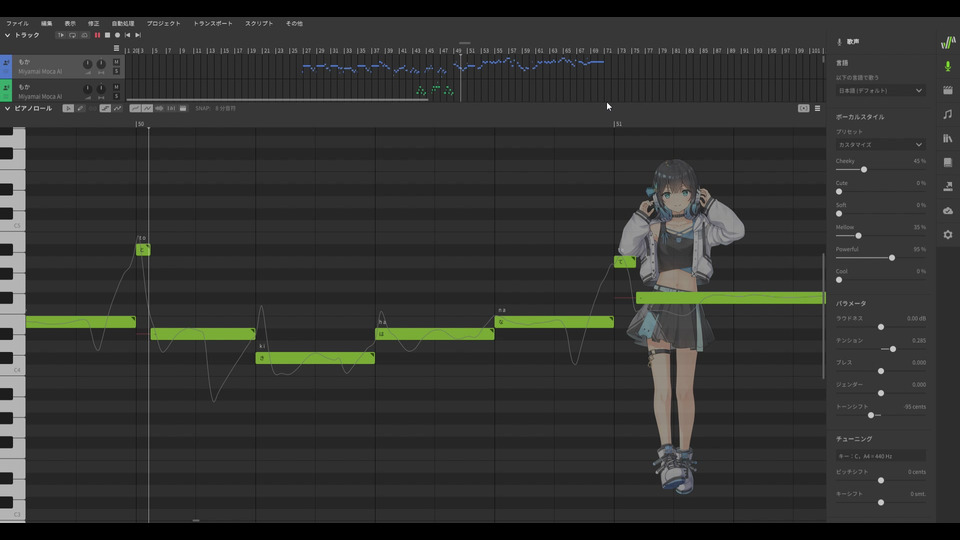Viewport: 960px width, 540px height.
Task: Toggle the parameter panel icon in piano roll toolbar
Action: click(x=183, y=108)
